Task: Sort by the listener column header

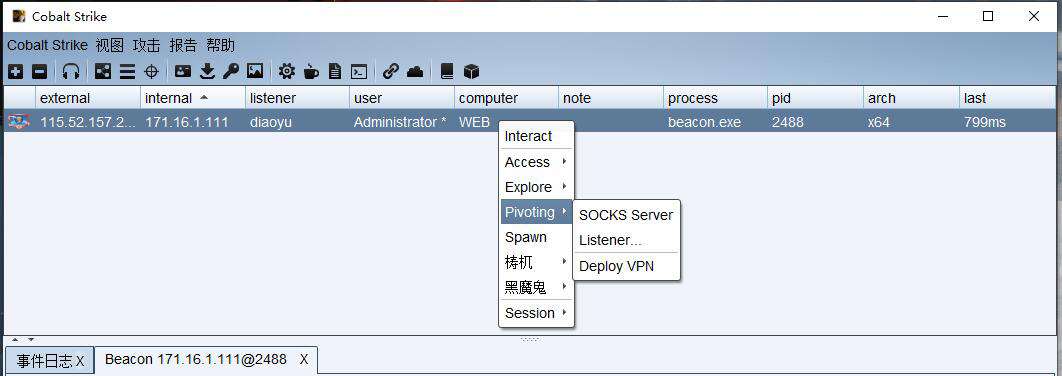Action: click(297, 98)
